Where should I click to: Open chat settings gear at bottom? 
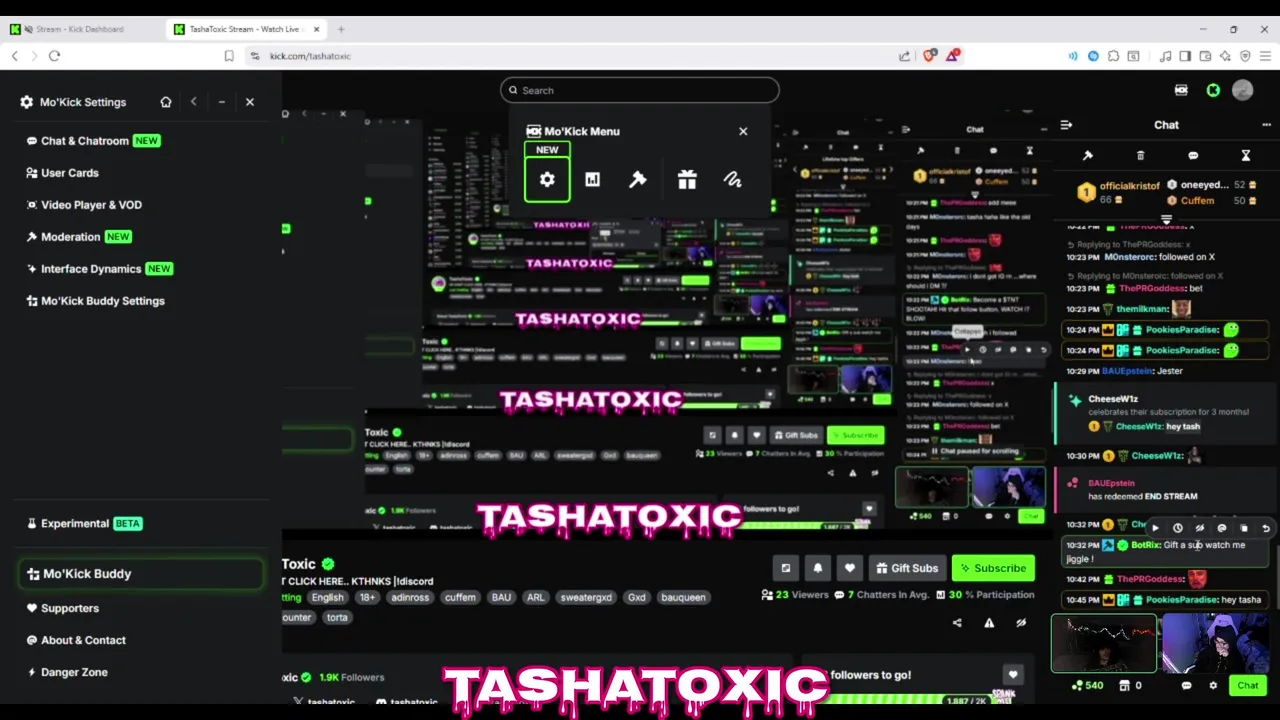[1213, 685]
